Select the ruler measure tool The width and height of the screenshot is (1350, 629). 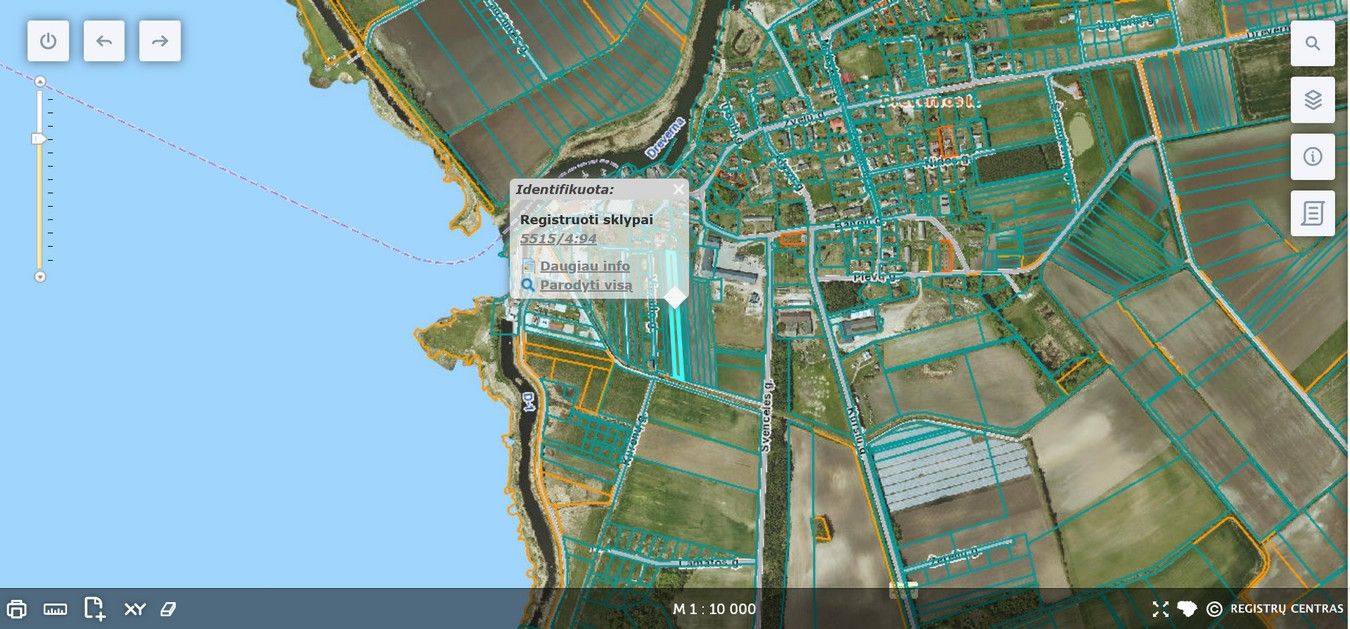tap(55, 609)
